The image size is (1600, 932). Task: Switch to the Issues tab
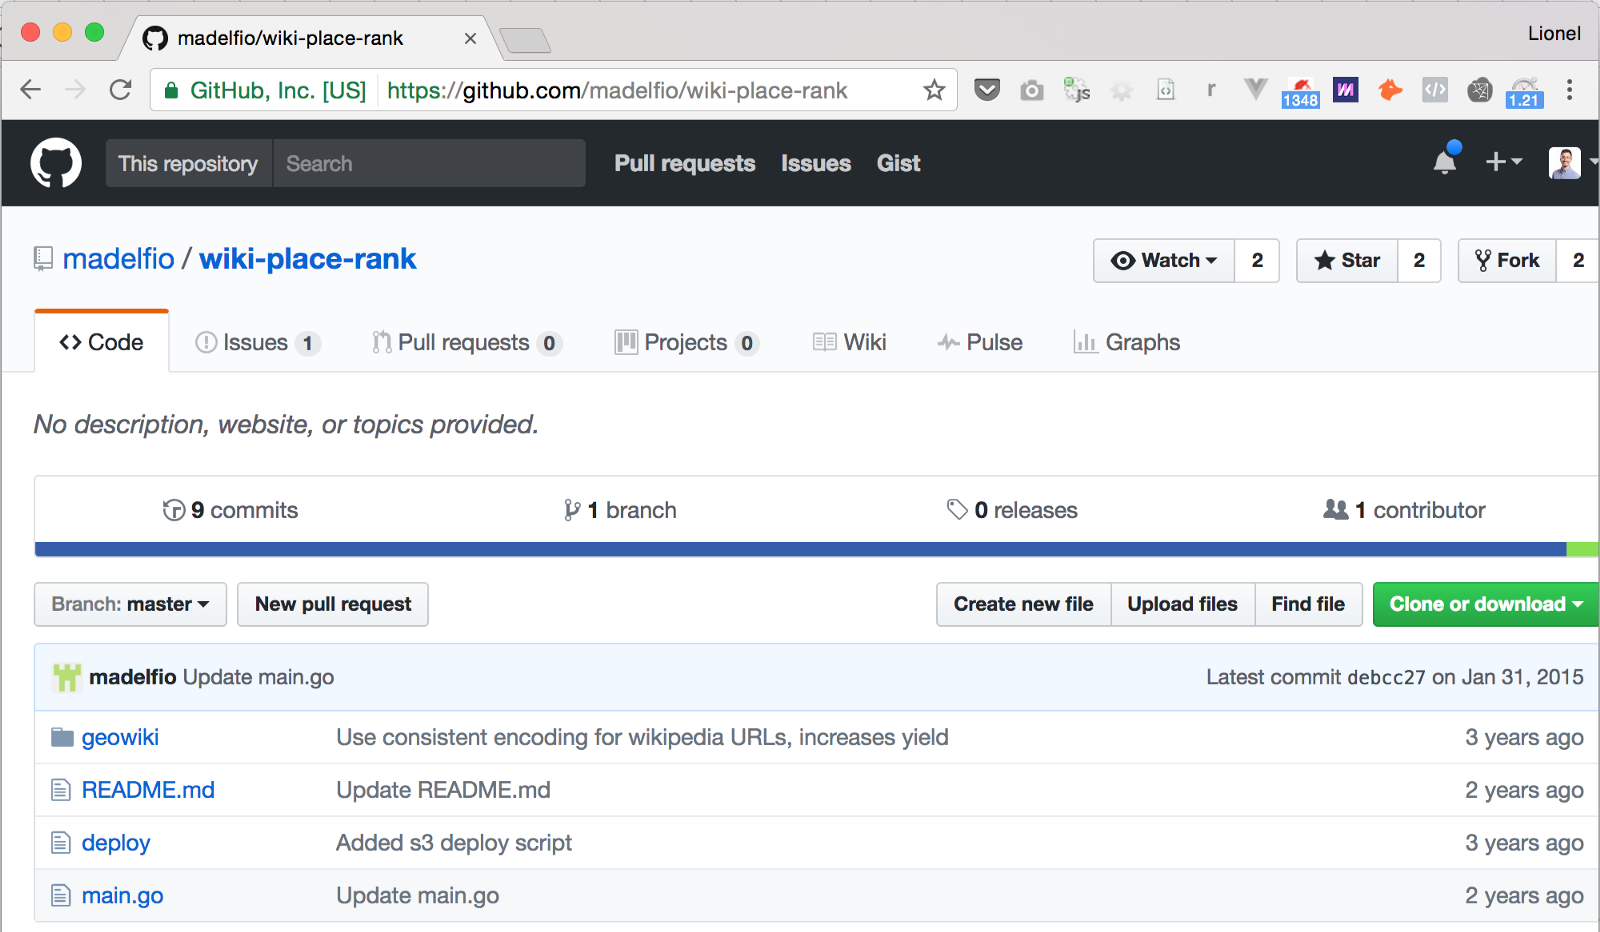(x=256, y=343)
